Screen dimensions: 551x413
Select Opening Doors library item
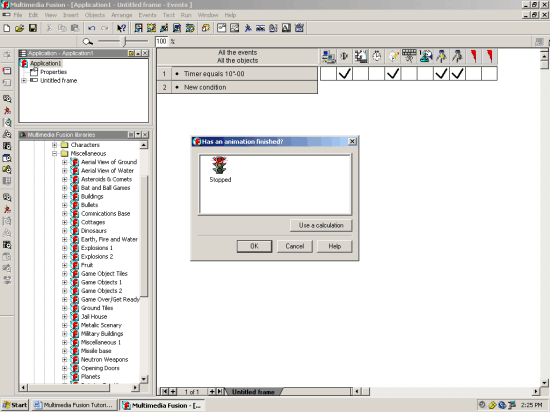point(100,368)
